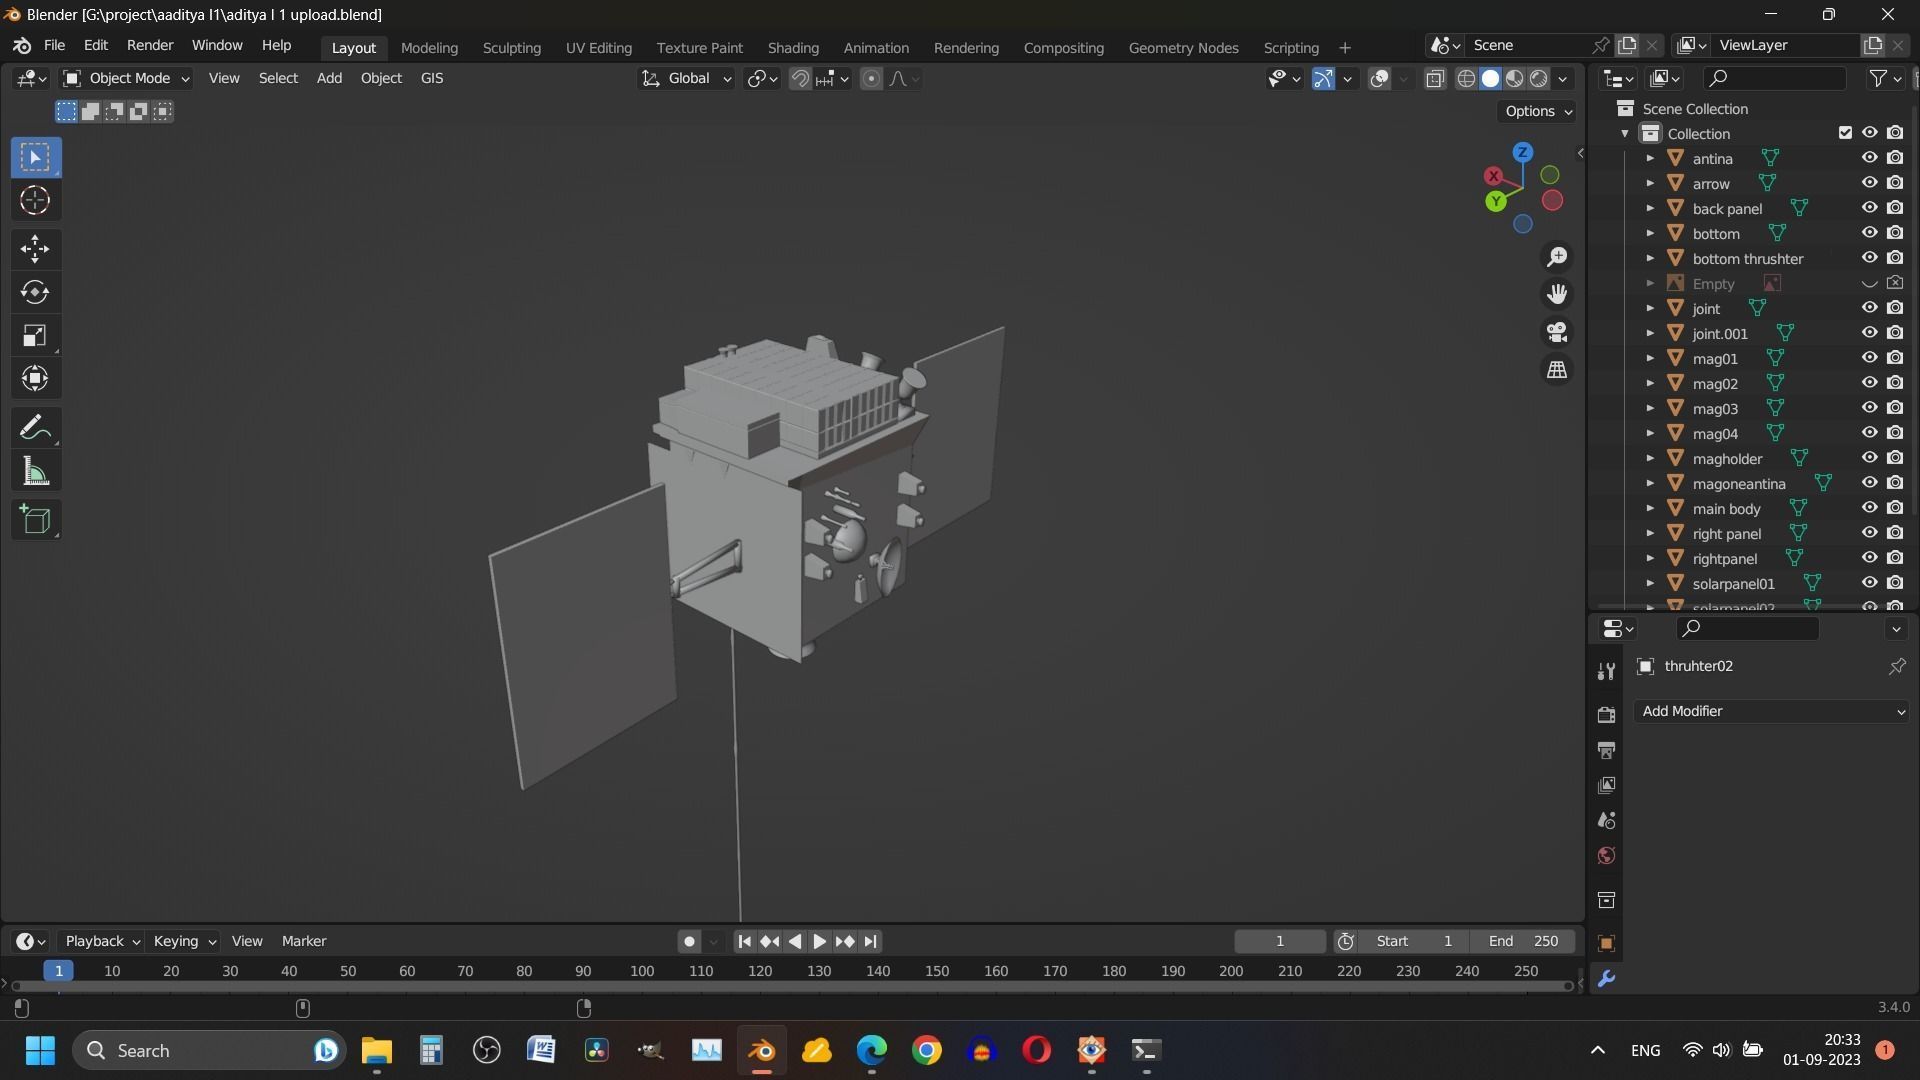Screen dimensions: 1920x1080
Task: Choose the Annotate pencil tool
Action: (35, 428)
